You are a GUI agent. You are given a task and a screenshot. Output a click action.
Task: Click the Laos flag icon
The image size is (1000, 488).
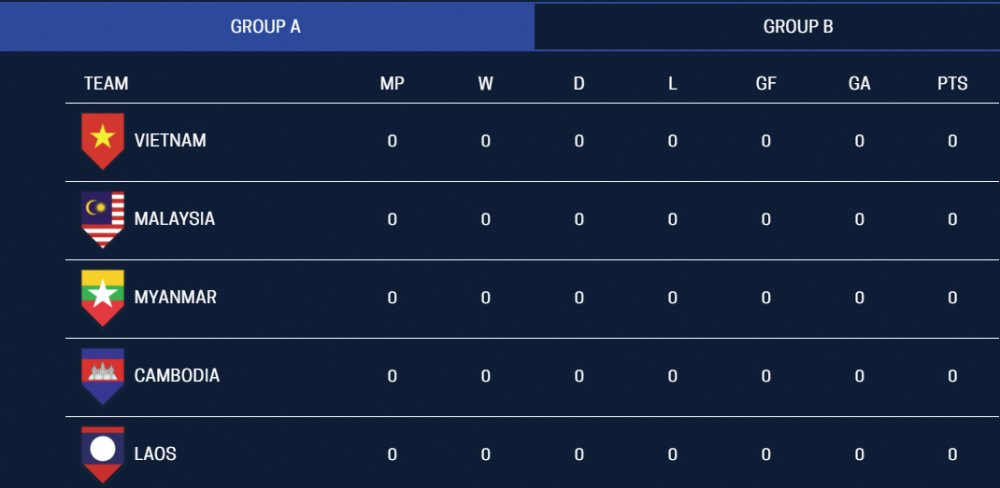pos(103,453)
